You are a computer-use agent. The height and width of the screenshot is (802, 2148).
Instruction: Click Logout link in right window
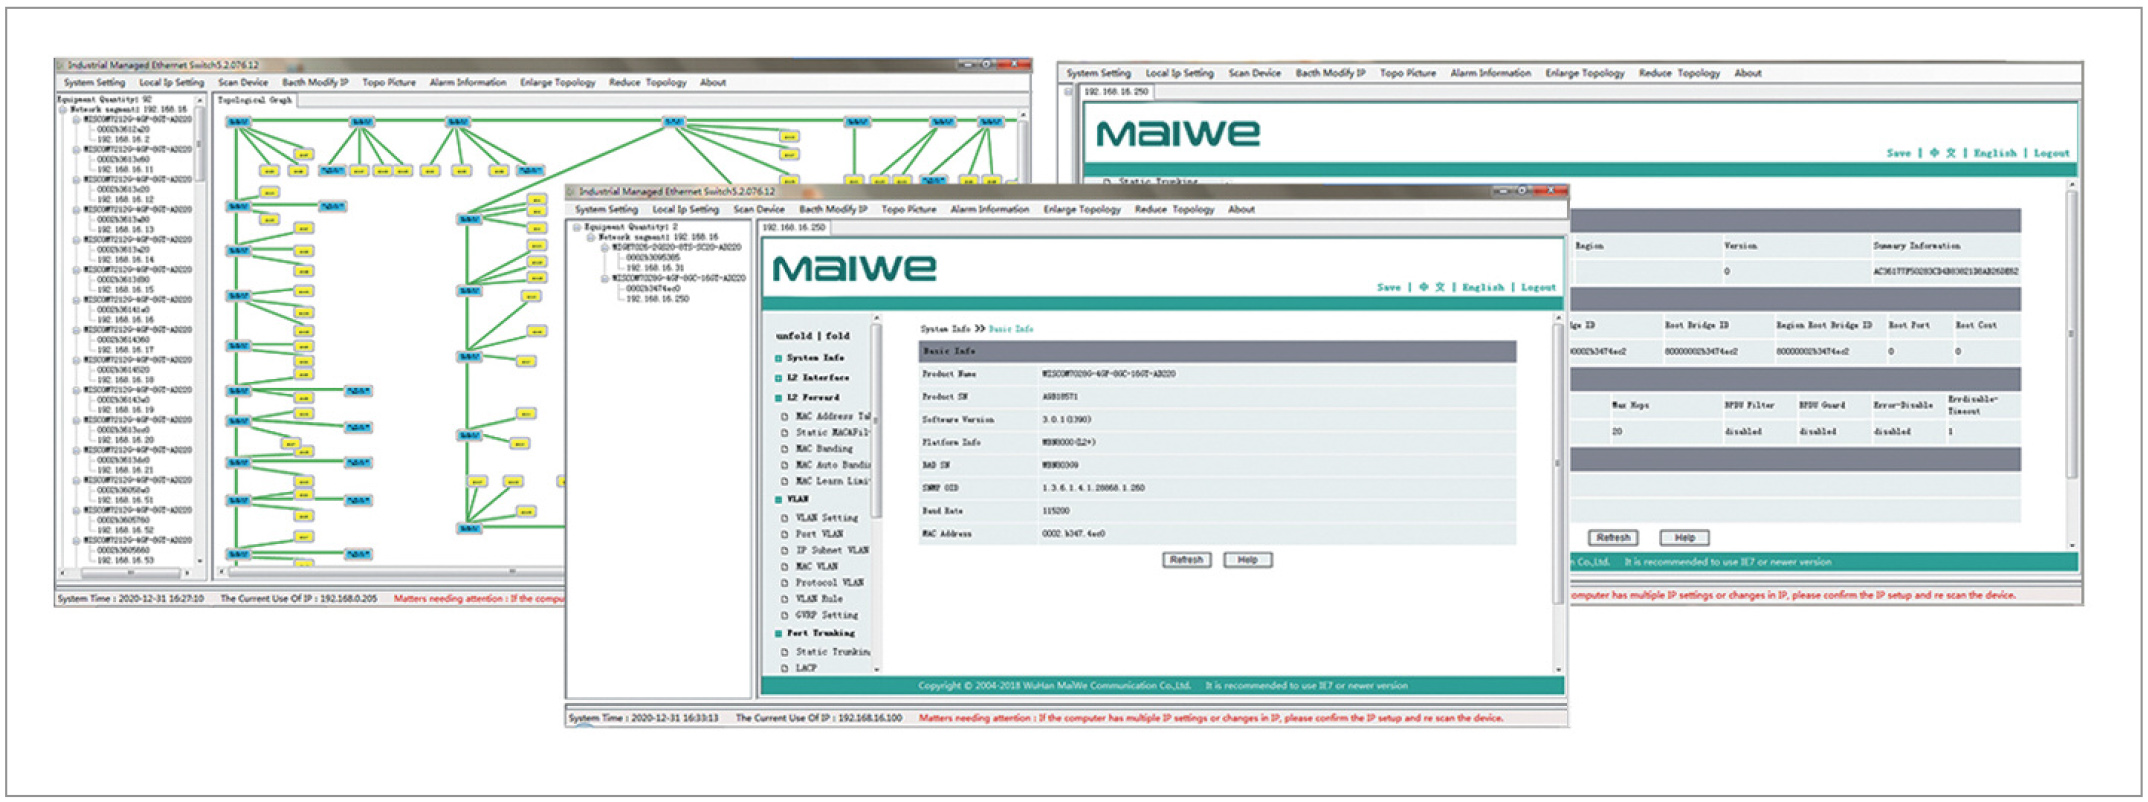click(x=2051, y=153)
